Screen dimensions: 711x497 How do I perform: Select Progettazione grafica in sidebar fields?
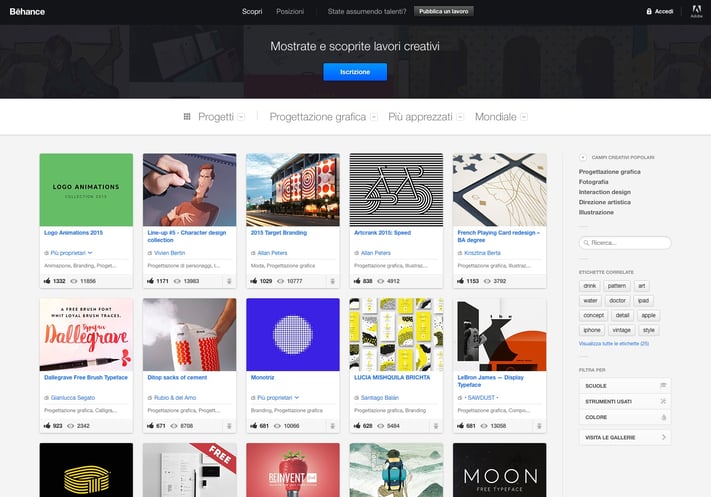[x=609, y=172]
